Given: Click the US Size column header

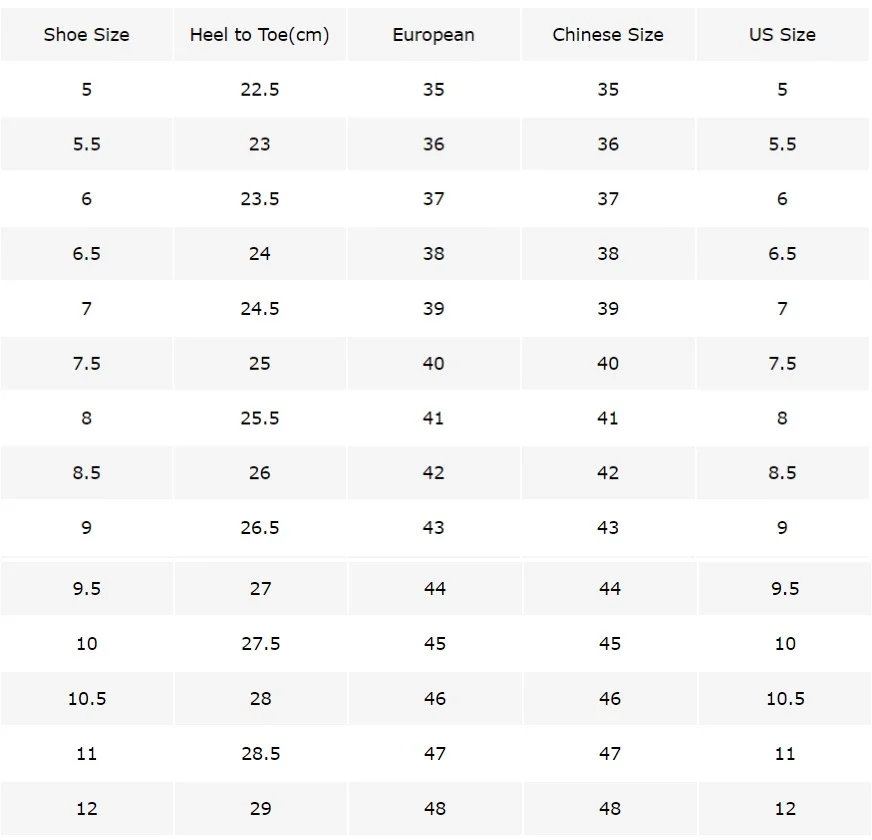Looking at the screenshot, I should 782,35.
